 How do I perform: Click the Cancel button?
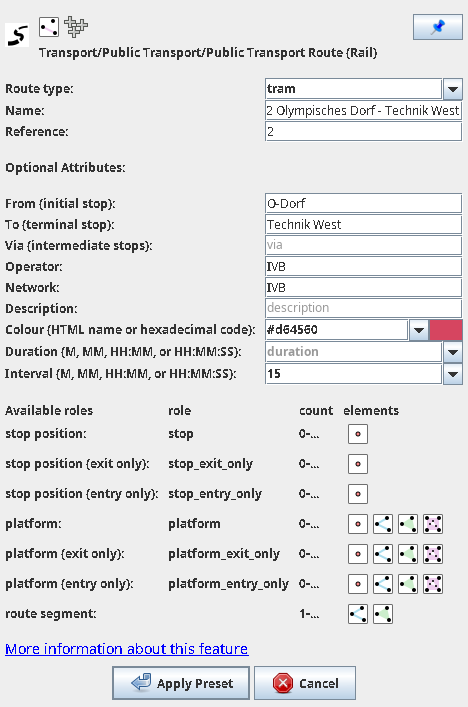tap(305, 683)
